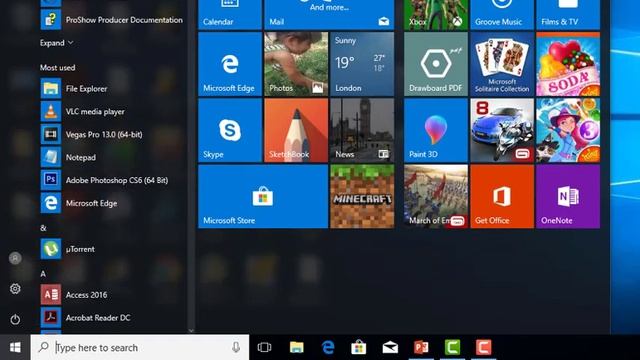Image resolution: width=640 pixels, height=360 pixels.
Task: Open the Mail tile
Action: click(329, 15)
